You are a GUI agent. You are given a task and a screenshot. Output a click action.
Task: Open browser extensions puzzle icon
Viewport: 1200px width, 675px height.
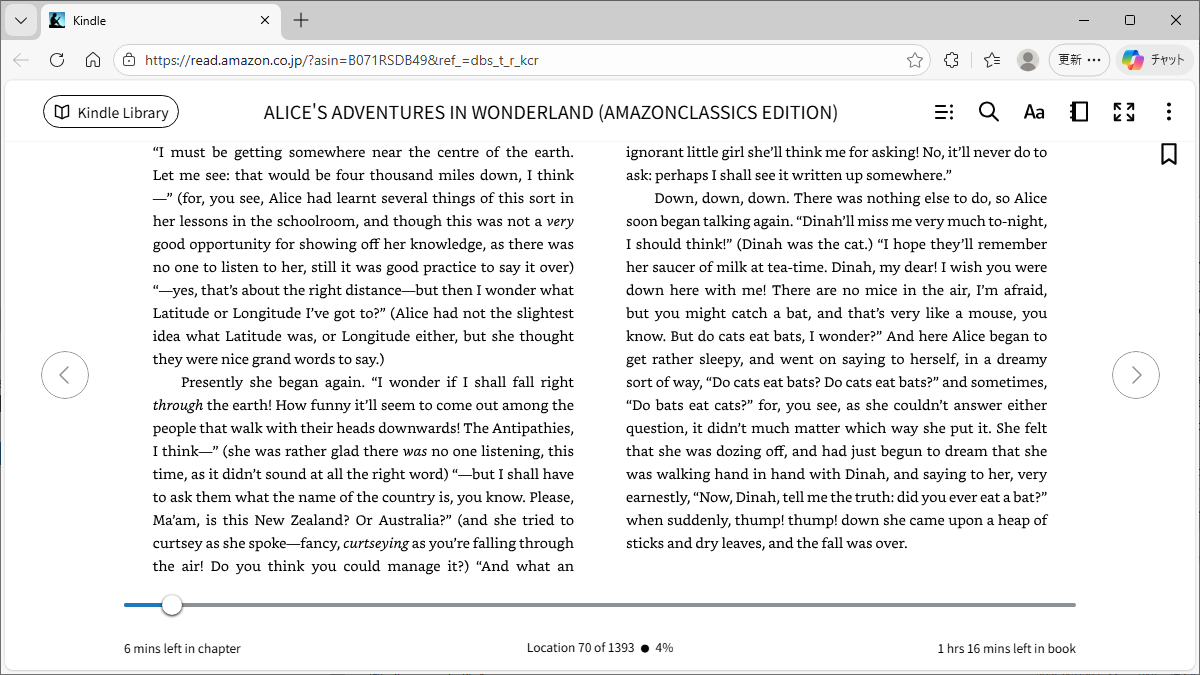point(951,60)
